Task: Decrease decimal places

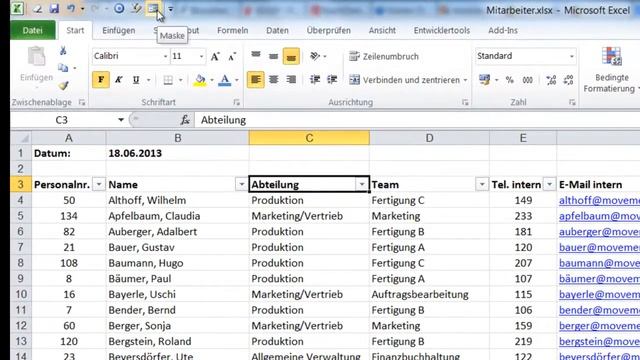Action: tap(569, 80)
